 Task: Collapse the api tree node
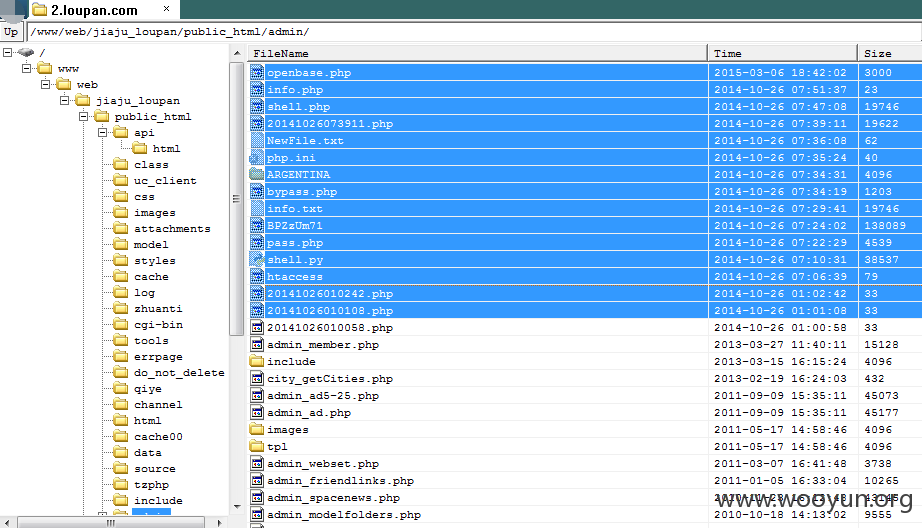(102, 132)
